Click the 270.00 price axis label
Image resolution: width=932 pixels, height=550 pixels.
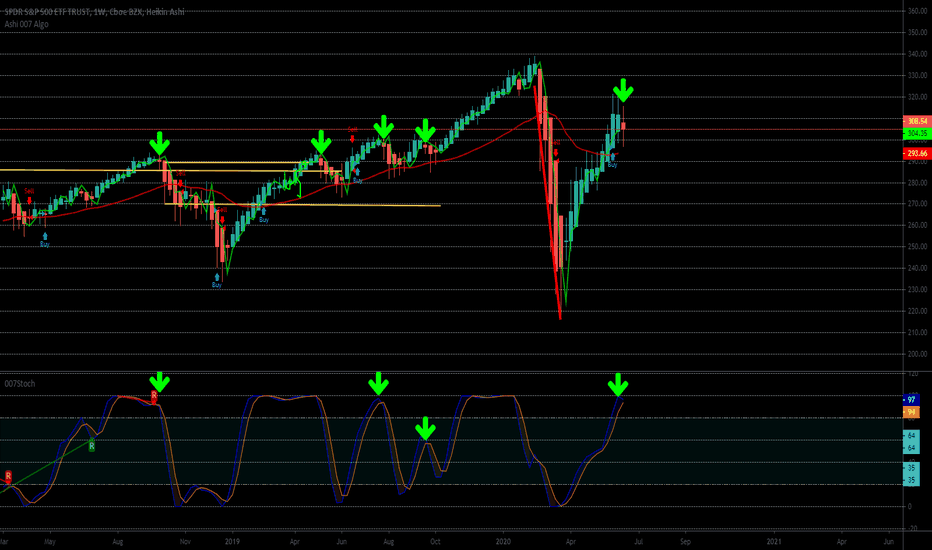918,203
